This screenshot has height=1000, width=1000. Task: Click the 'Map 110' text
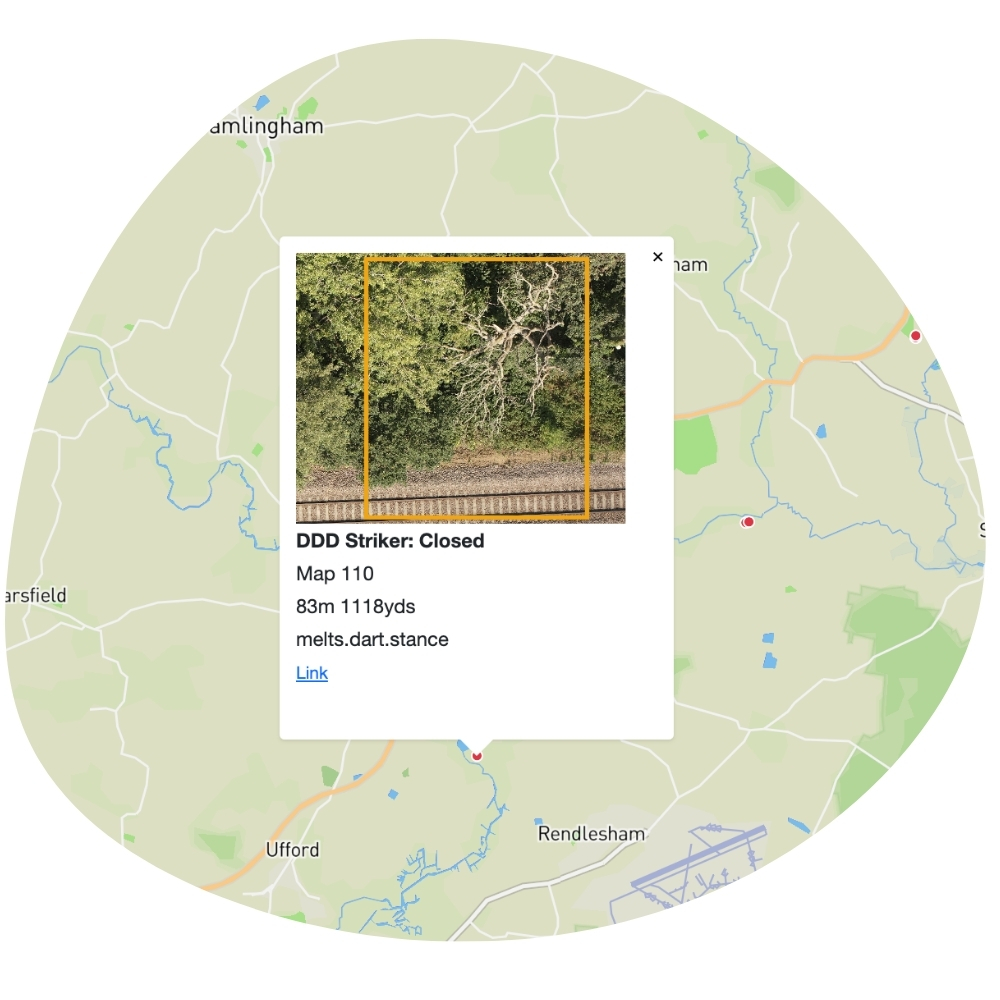tap(335, 574)
